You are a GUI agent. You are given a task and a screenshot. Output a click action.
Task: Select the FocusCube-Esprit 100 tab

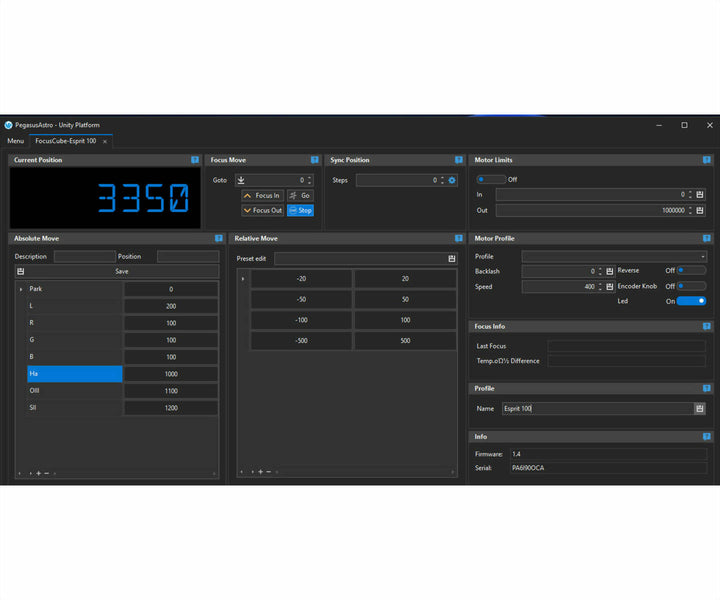pos(66,141)
